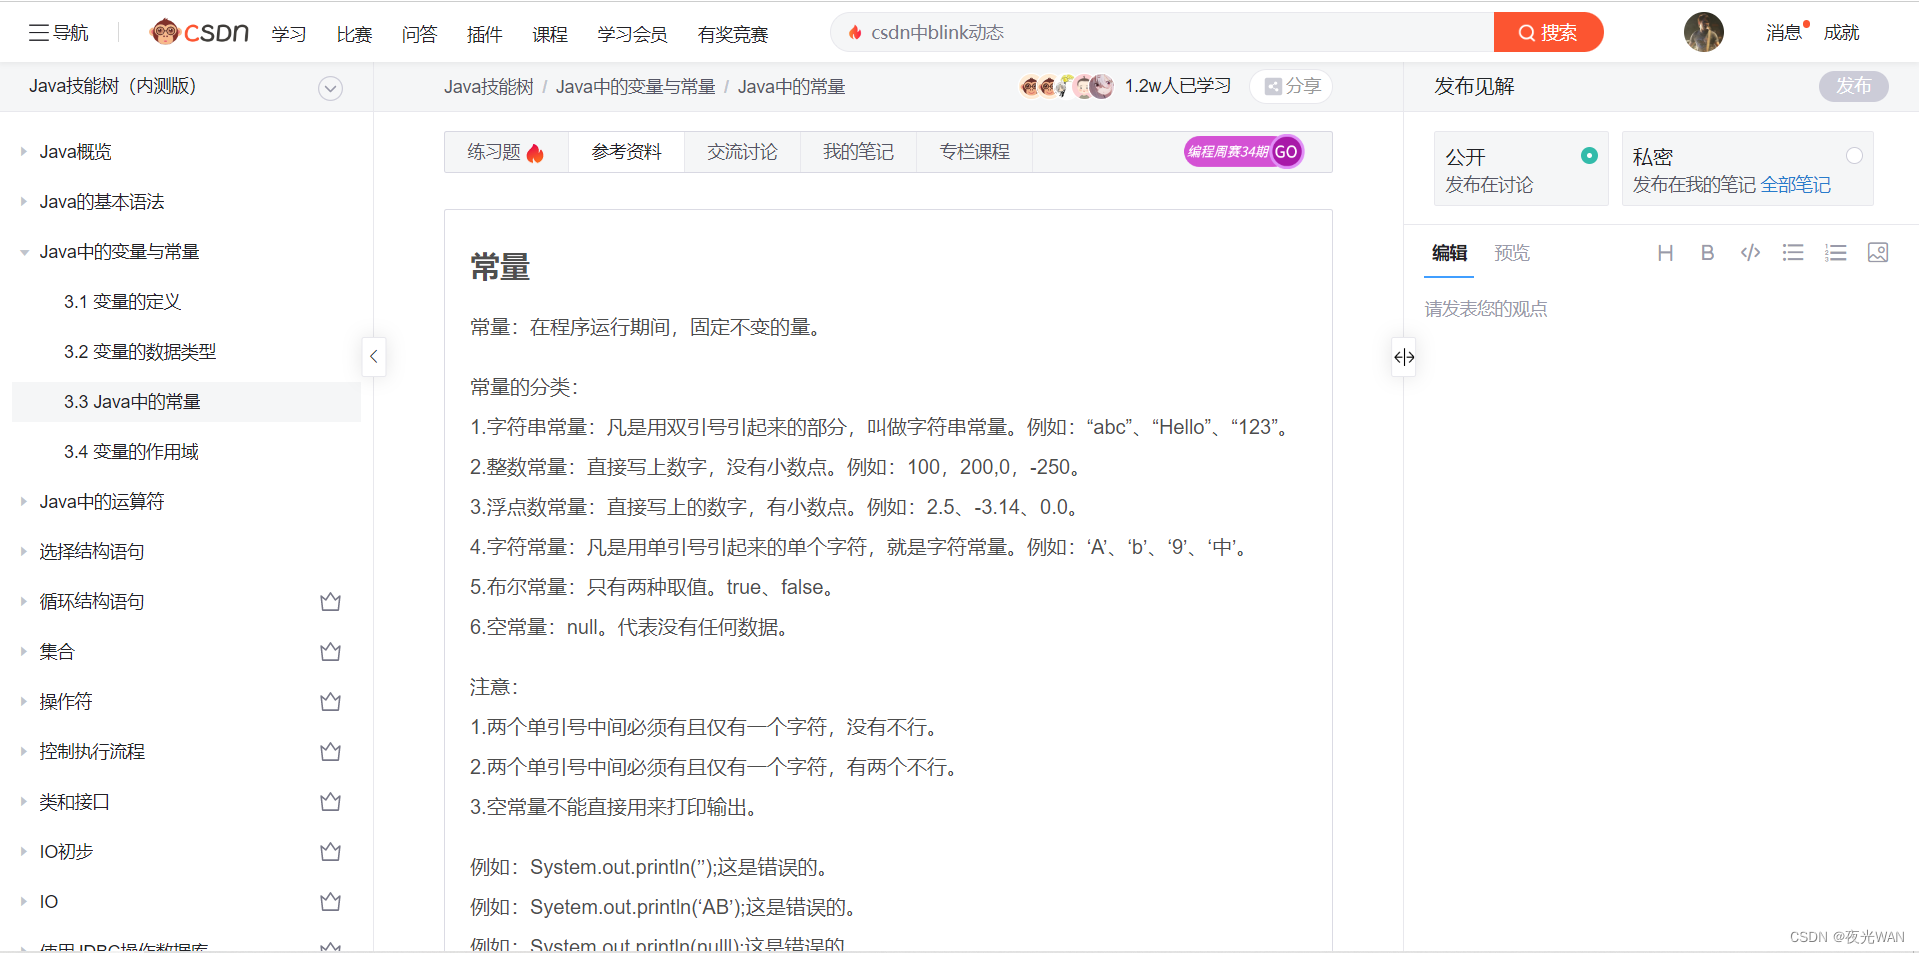The image size is (1919, 953).
Task: Collapse the Java中的变量与常量 tree node
Action: pyautogui.click(x=23, y=252)
